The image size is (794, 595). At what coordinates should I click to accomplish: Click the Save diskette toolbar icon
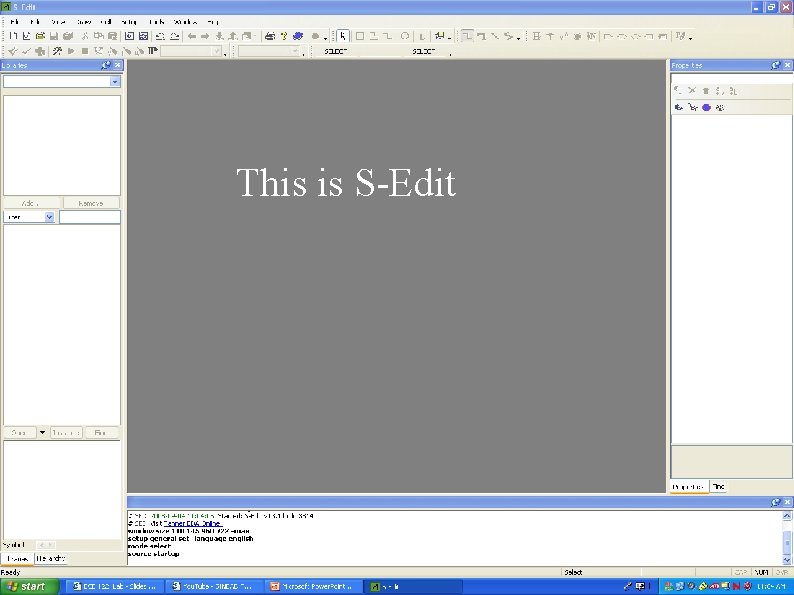point(54,36)
